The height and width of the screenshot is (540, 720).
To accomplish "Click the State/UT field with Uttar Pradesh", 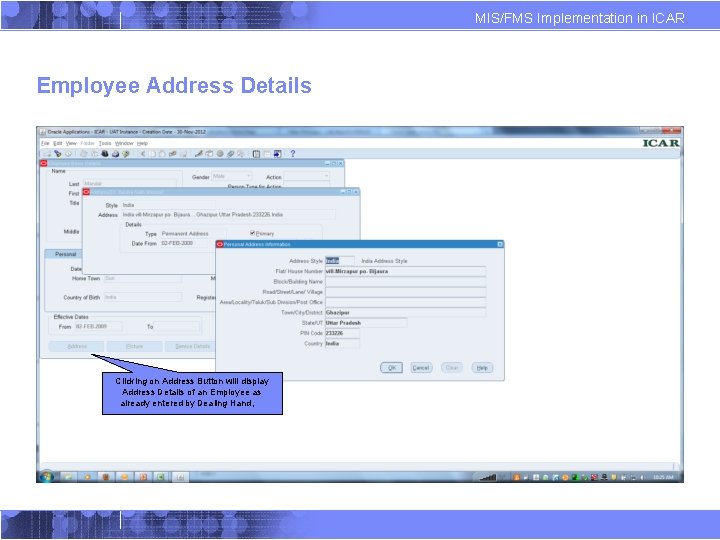I will pos(366,323).
